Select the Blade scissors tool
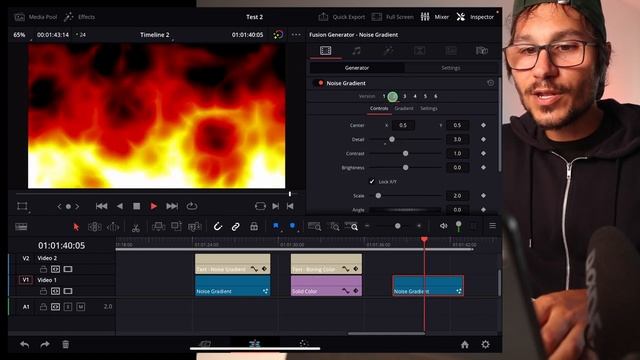Screen dimensions: 640x360 coord(136,227)
